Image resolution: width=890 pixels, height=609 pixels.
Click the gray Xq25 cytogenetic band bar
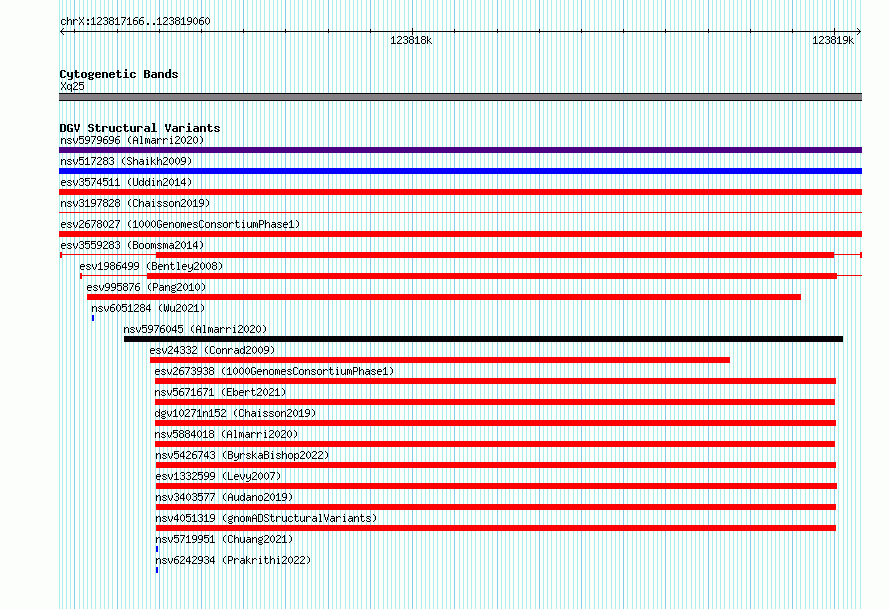coord(460,97)
